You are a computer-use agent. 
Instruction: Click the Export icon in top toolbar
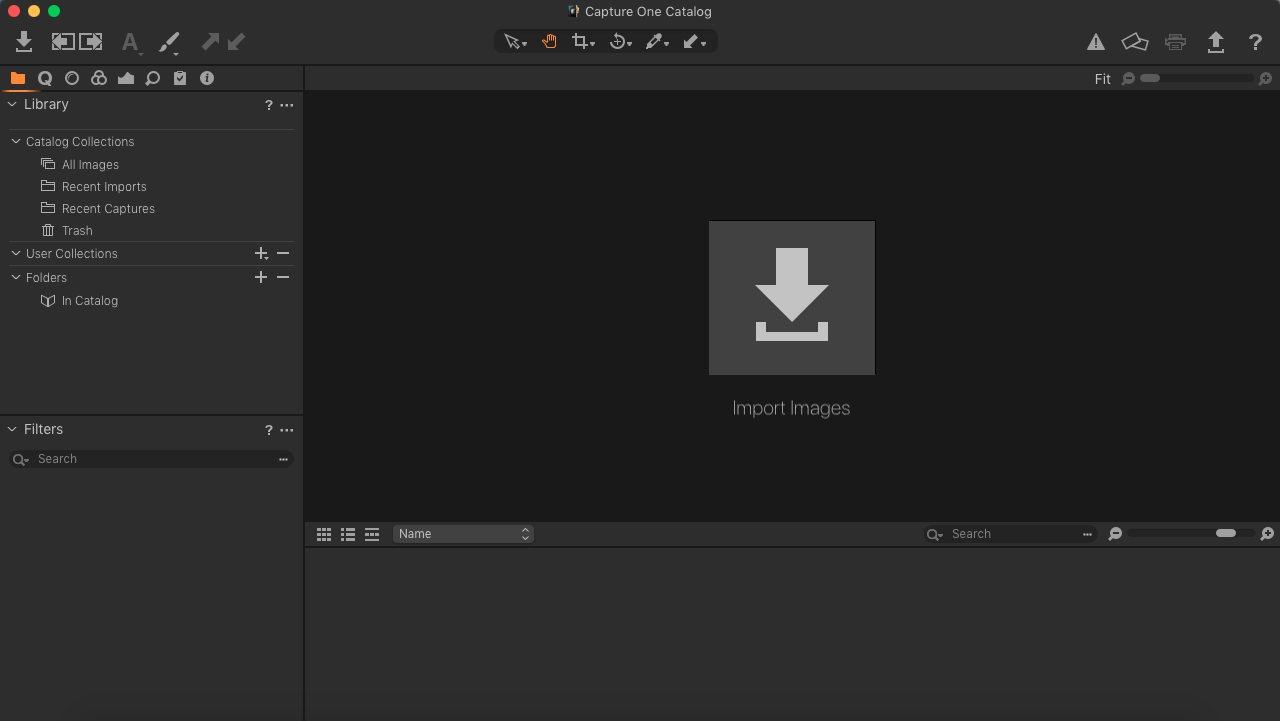1216,41
